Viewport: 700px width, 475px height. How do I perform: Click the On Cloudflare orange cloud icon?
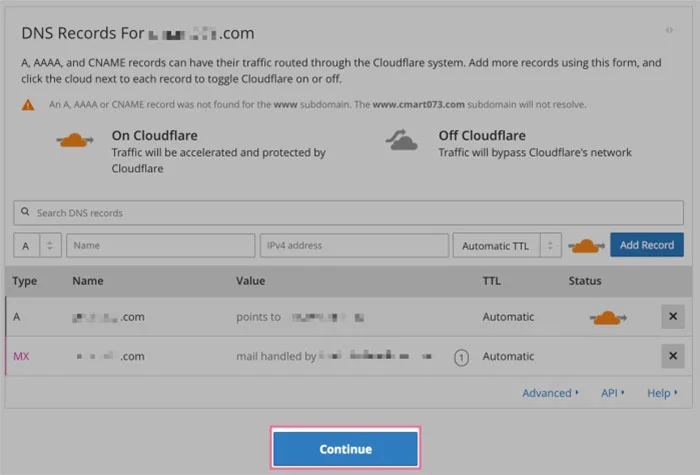tap(75, 140)
